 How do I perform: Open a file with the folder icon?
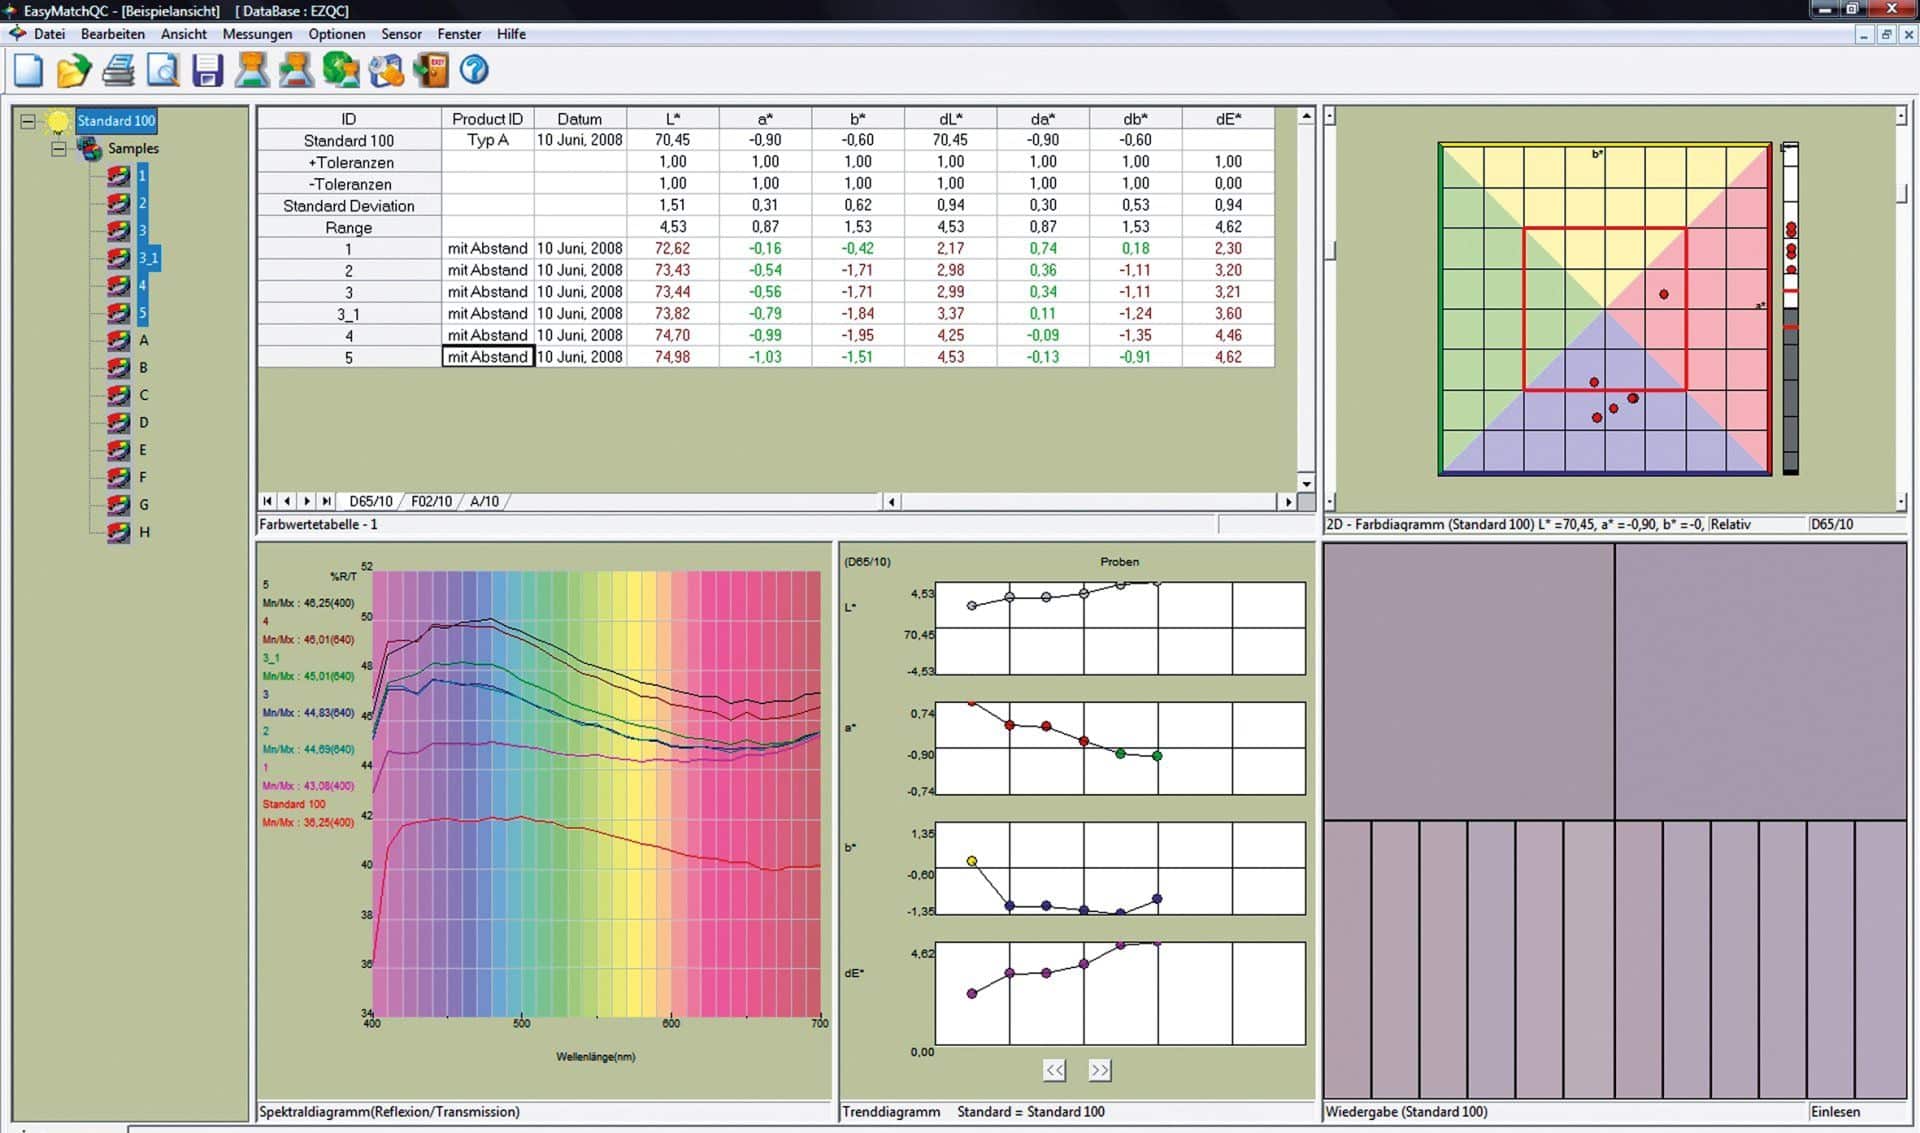tap(72, 70)
